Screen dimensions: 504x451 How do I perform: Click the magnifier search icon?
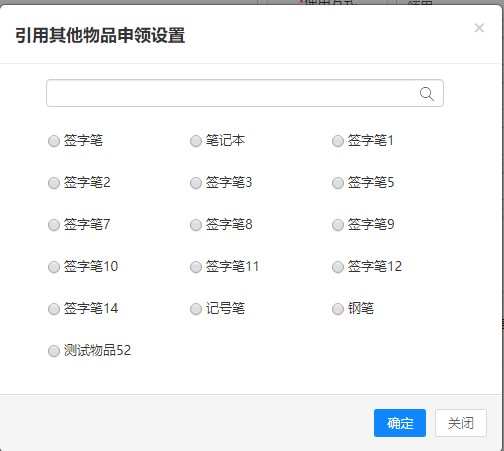pos(427,94)
